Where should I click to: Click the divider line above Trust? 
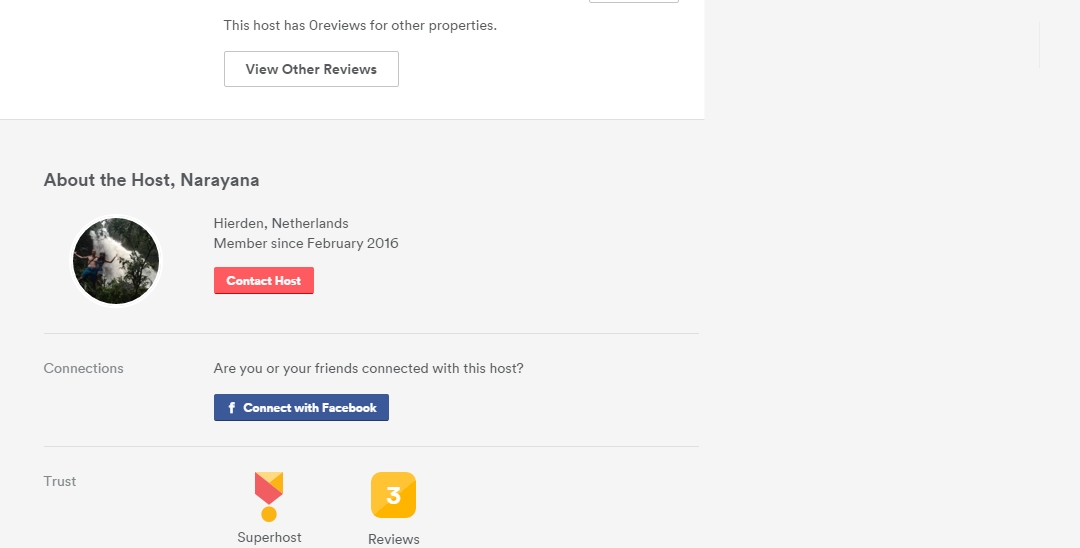pyautogui.click(x=371, y=446)
